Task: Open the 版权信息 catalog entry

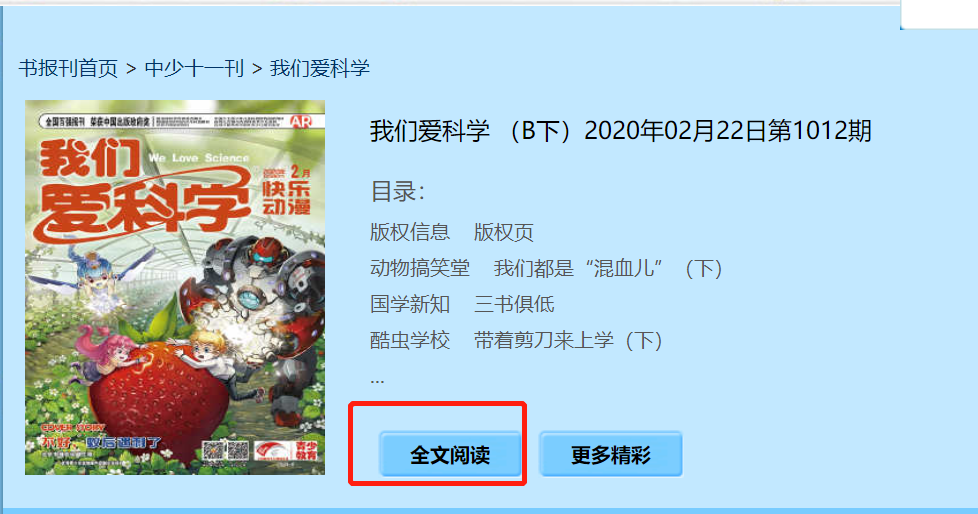Action: (410, 232)
